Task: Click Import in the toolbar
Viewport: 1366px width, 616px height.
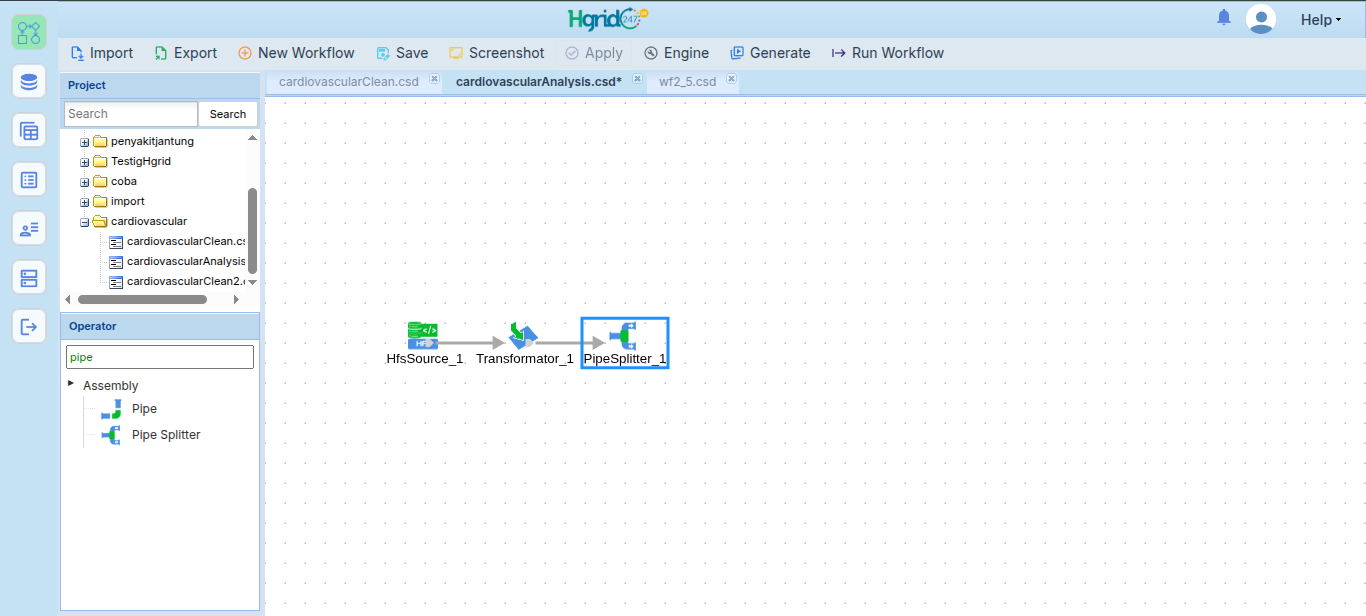Action: 101,53
